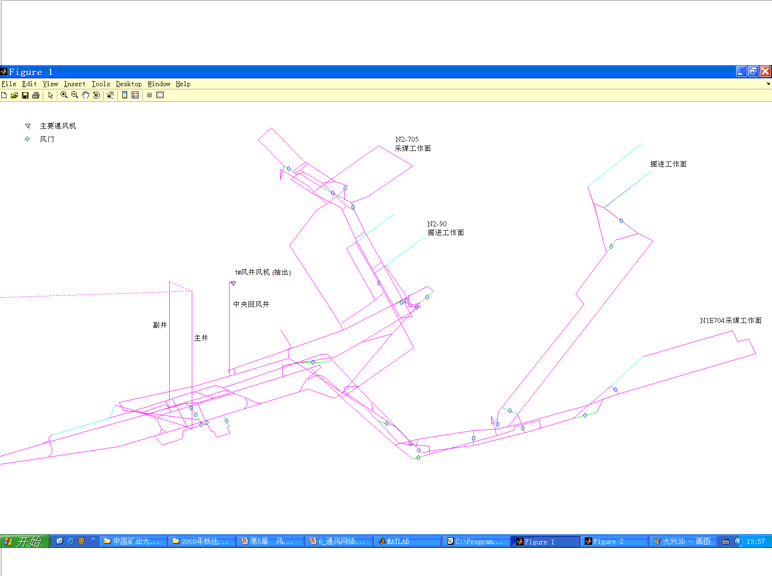Open the Help menu
772x576 pixels.
183,84
